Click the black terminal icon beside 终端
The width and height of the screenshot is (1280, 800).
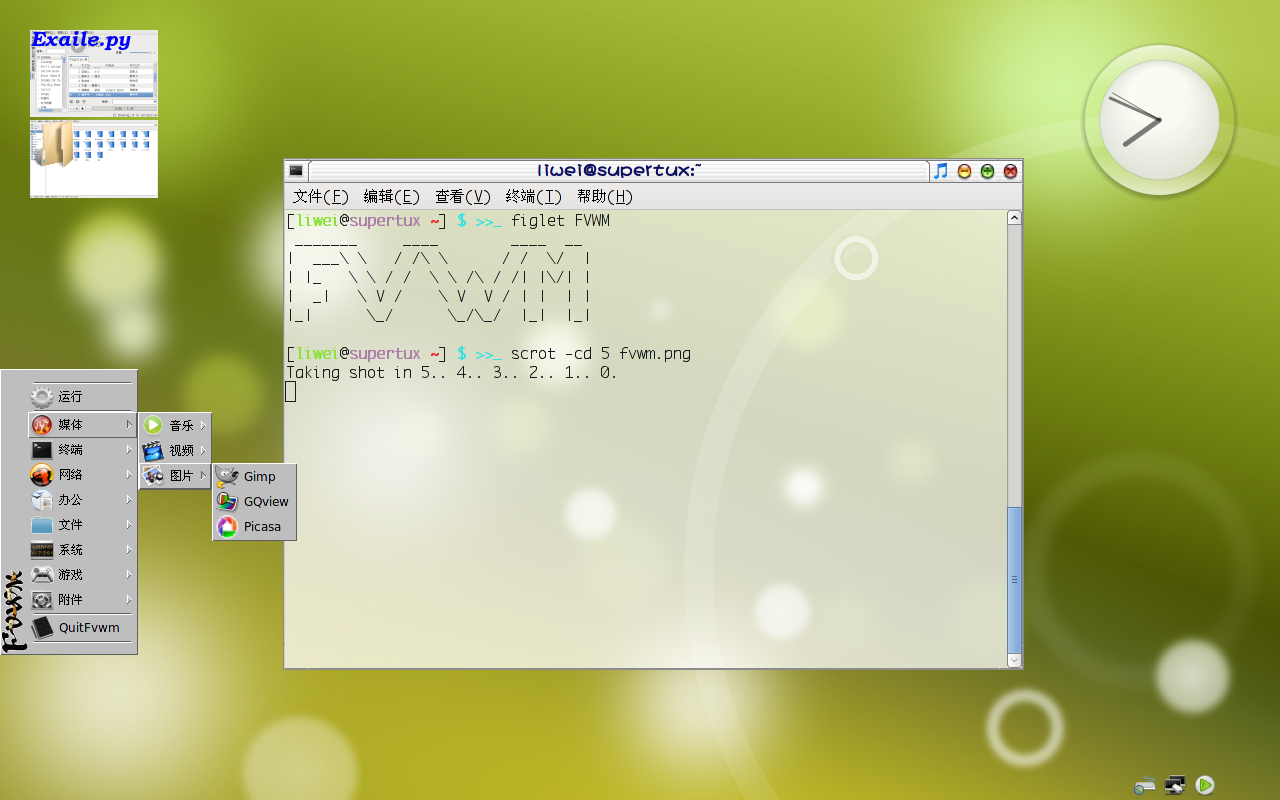pos(42,450)
